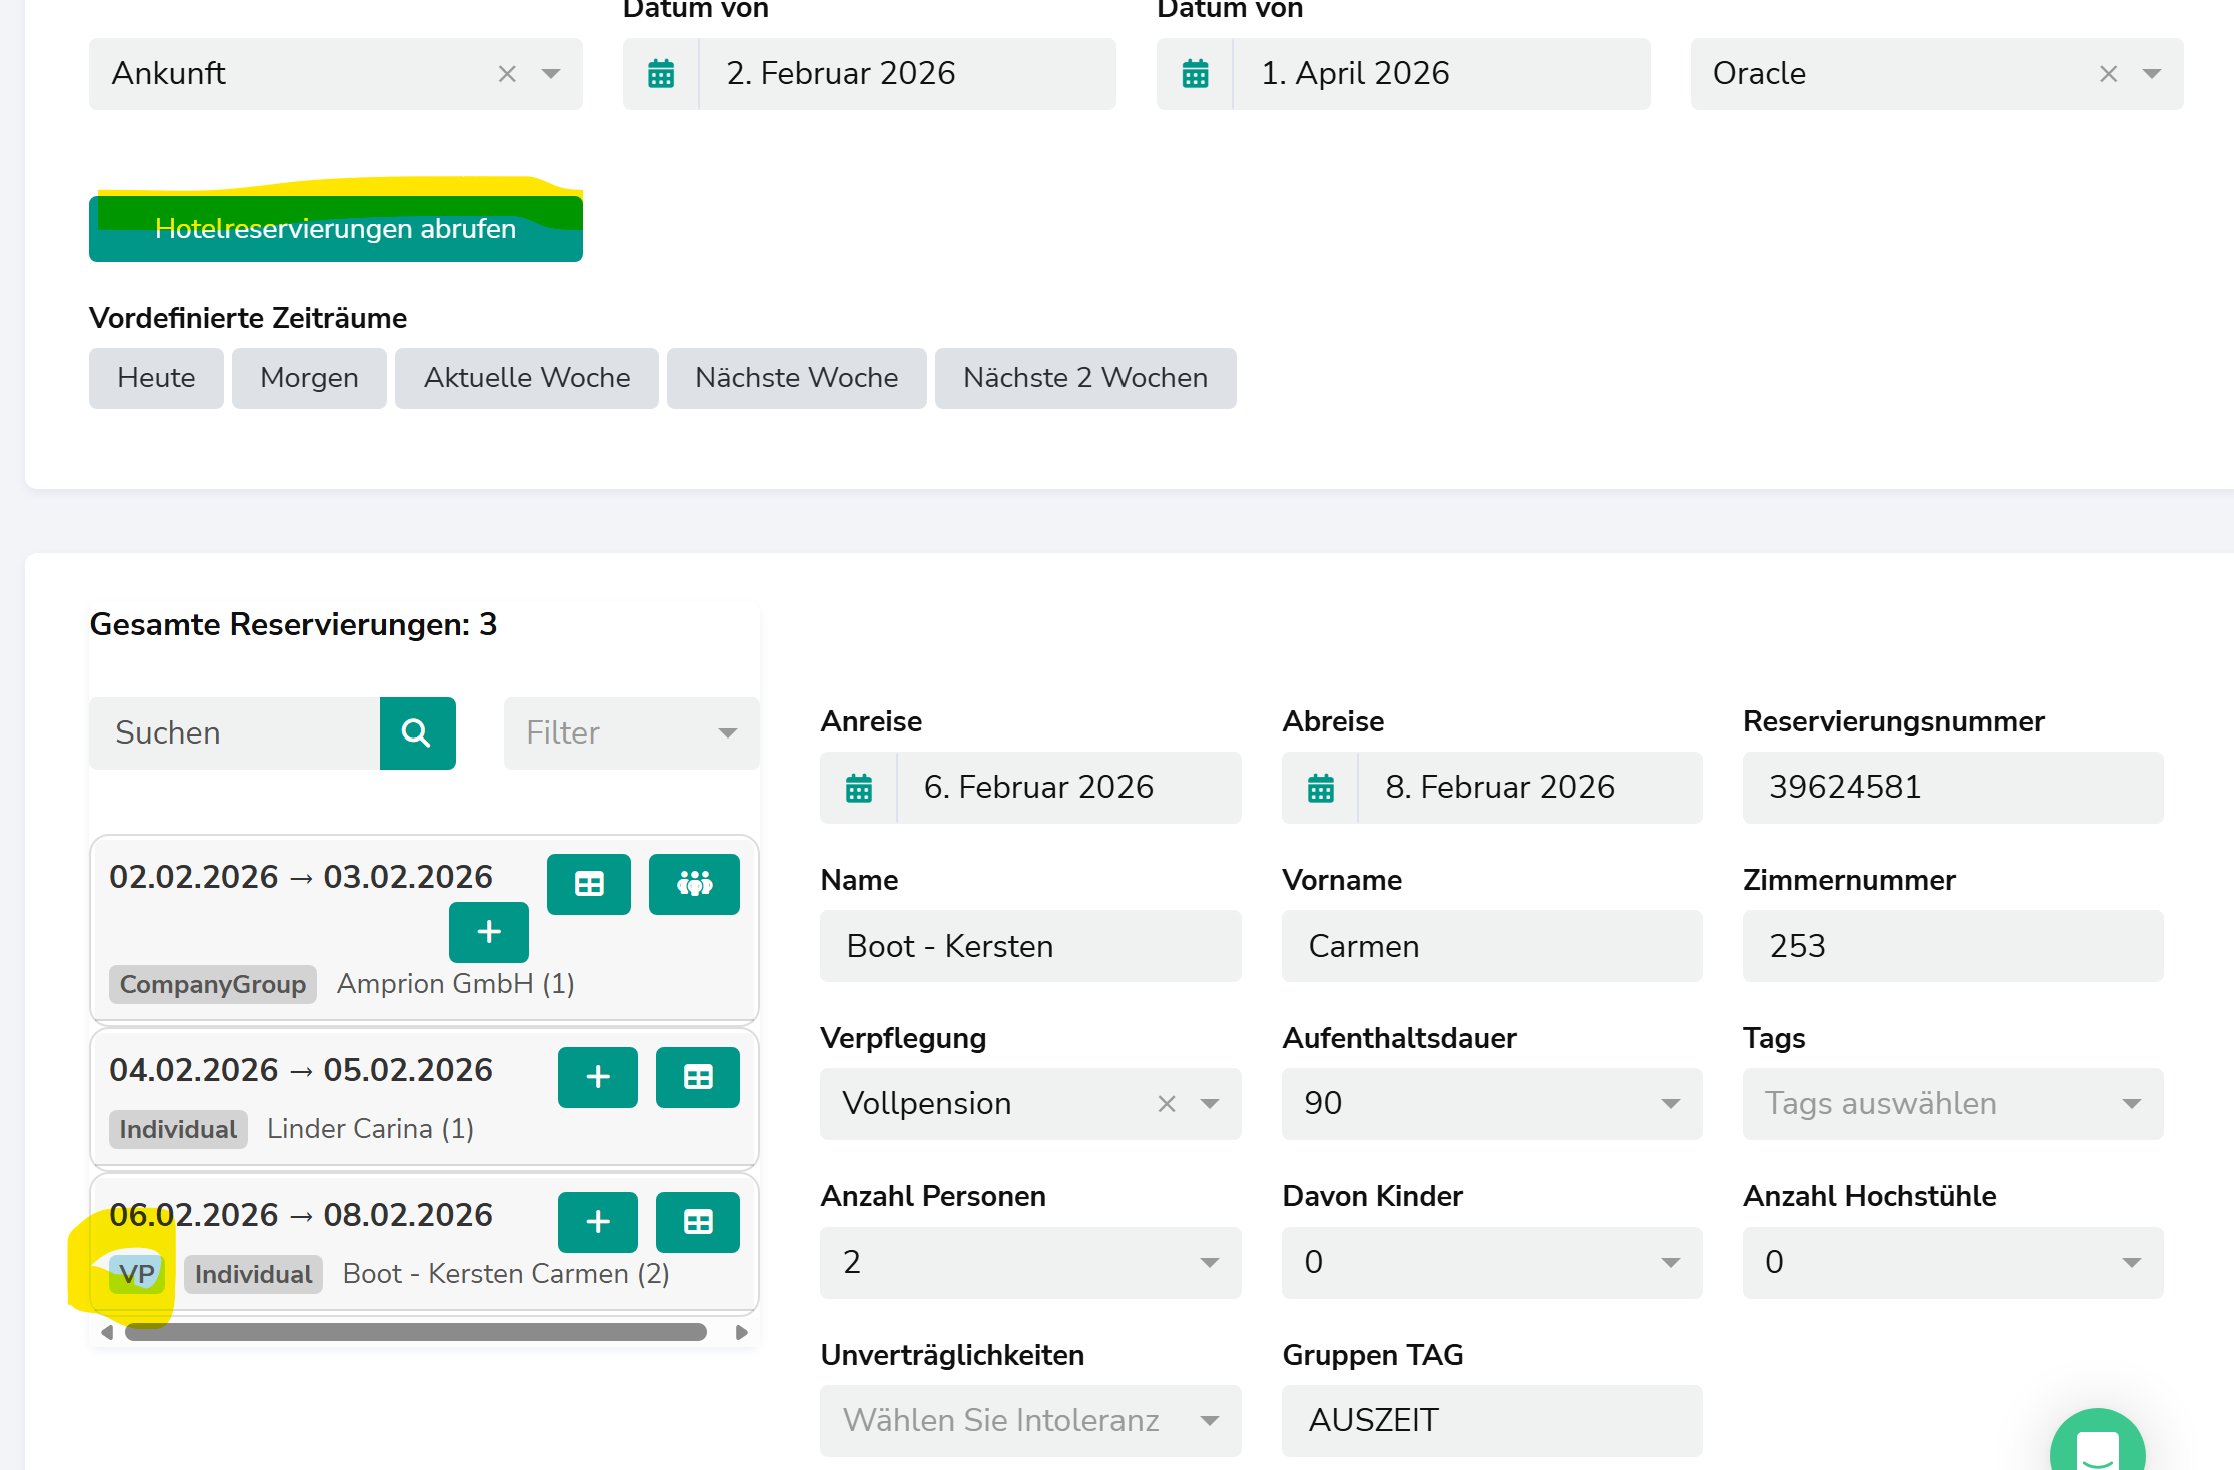Click table icon on Linder Carina reservation
Screen dimensions: 2234x1470
click(x=698, y=1077)
